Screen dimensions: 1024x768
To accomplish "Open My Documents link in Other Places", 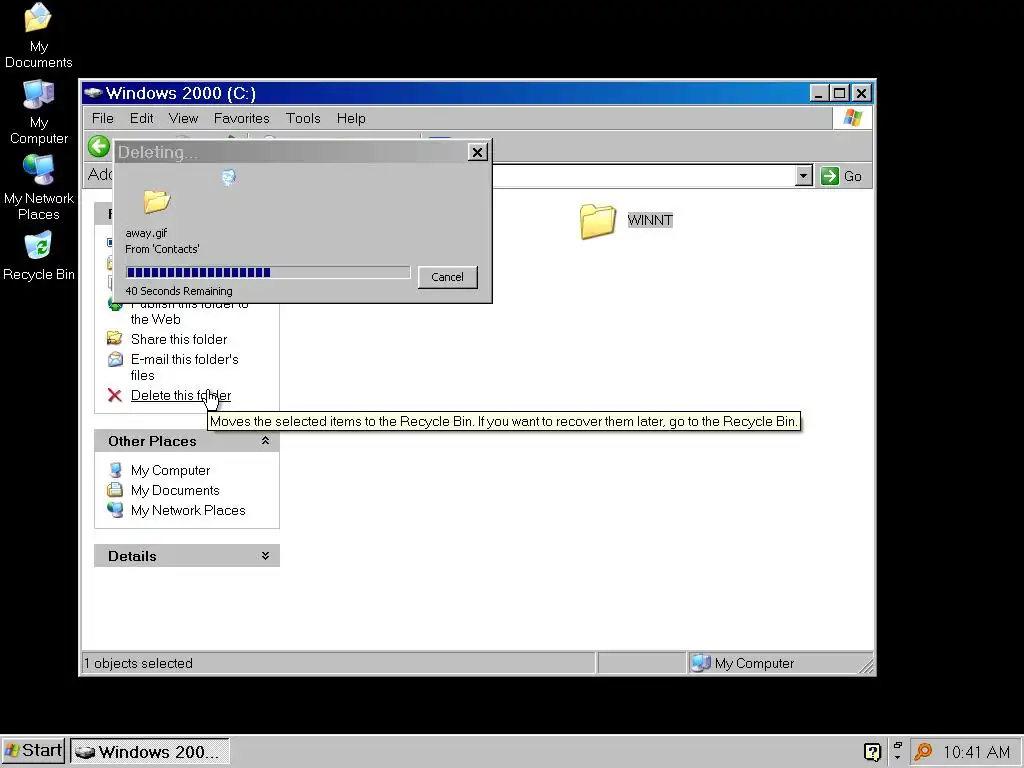I will tap(175, 490).
